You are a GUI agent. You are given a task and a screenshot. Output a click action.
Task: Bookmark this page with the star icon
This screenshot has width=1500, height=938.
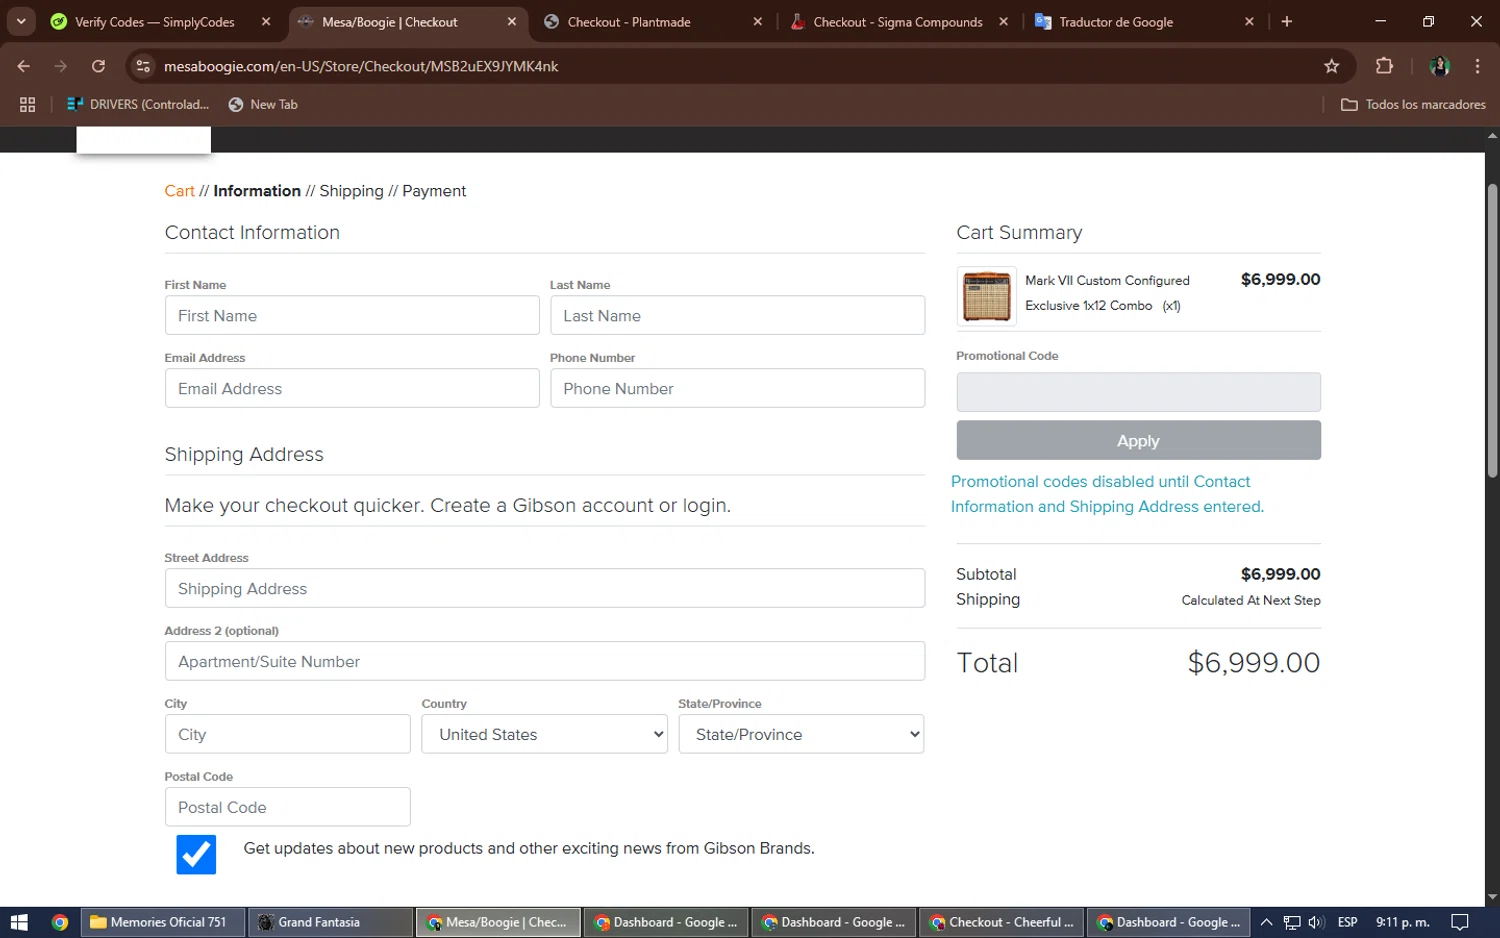pos(1331,66)
